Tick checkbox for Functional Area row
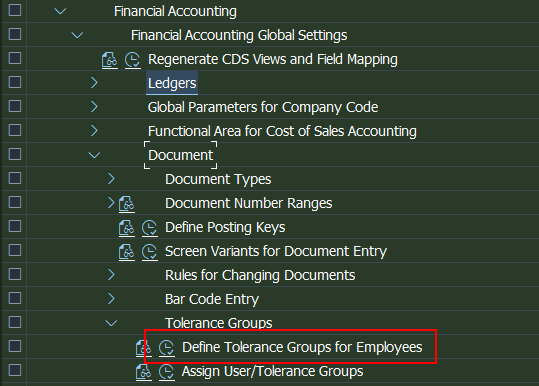Image resolution: width=539 pixels, height=386 pixels. pyautogui.click(x=15, y=130)
